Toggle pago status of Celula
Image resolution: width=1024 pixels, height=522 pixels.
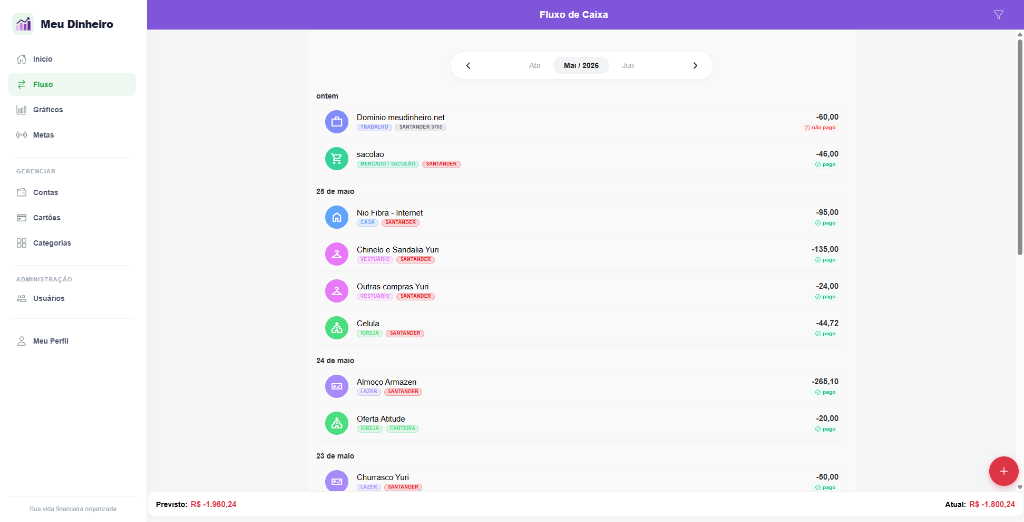(825, 333)
